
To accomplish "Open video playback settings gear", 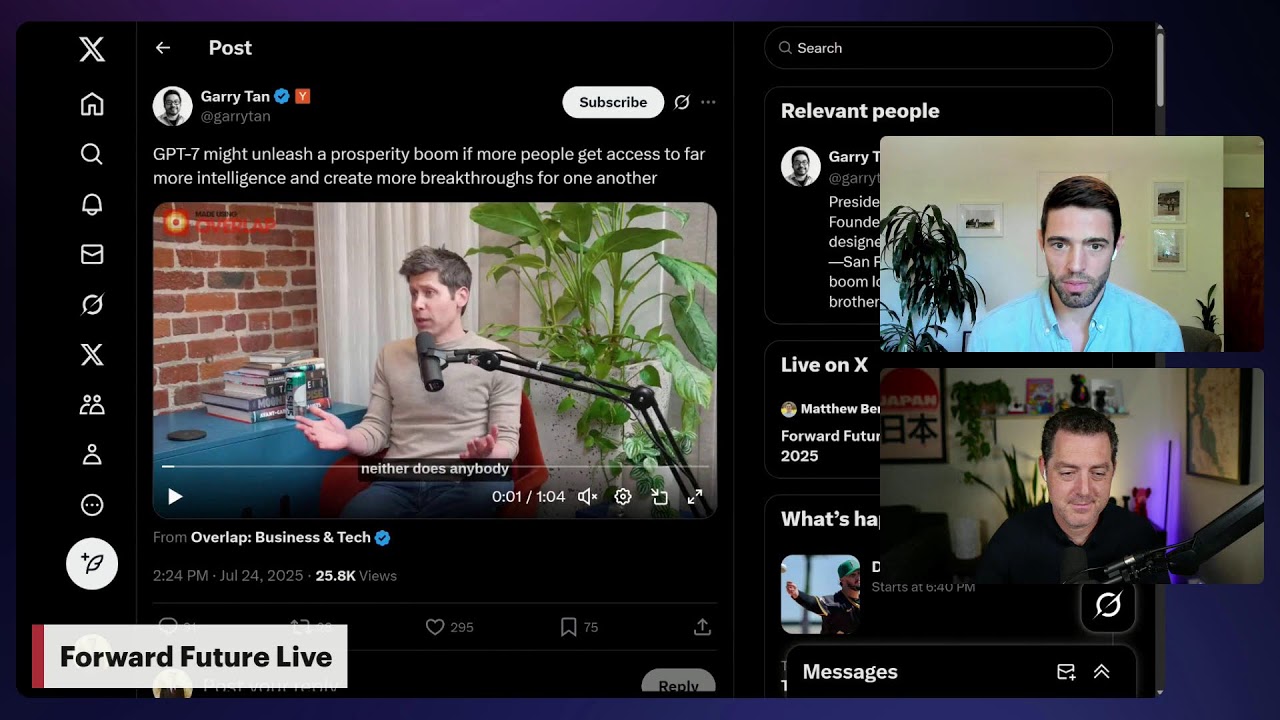I will pos(623,496).
